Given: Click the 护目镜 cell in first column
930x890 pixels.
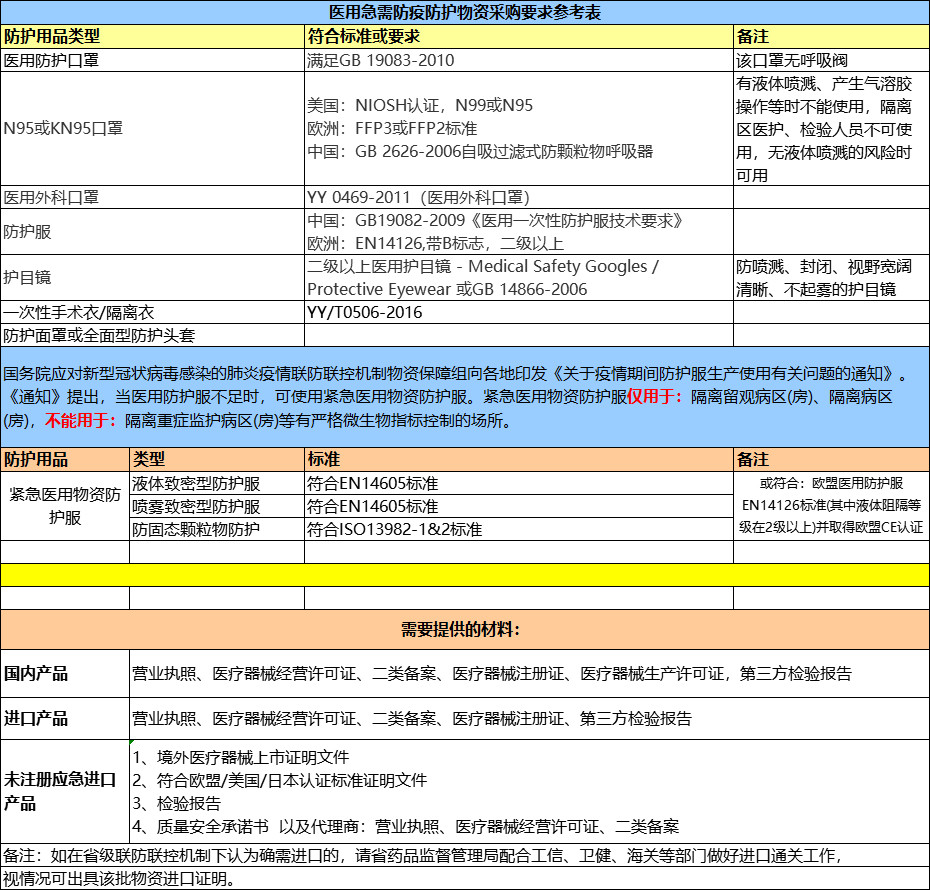Looking at the screenshot, I should click(152, 278).
